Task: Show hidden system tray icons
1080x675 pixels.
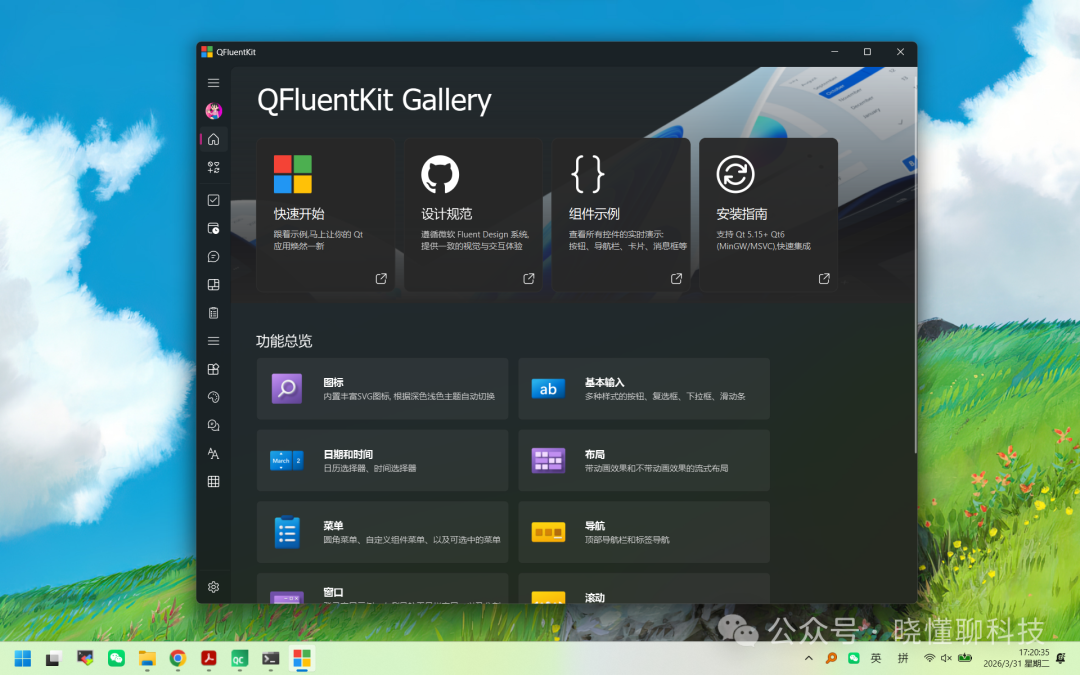Action: tap(809, 658)
